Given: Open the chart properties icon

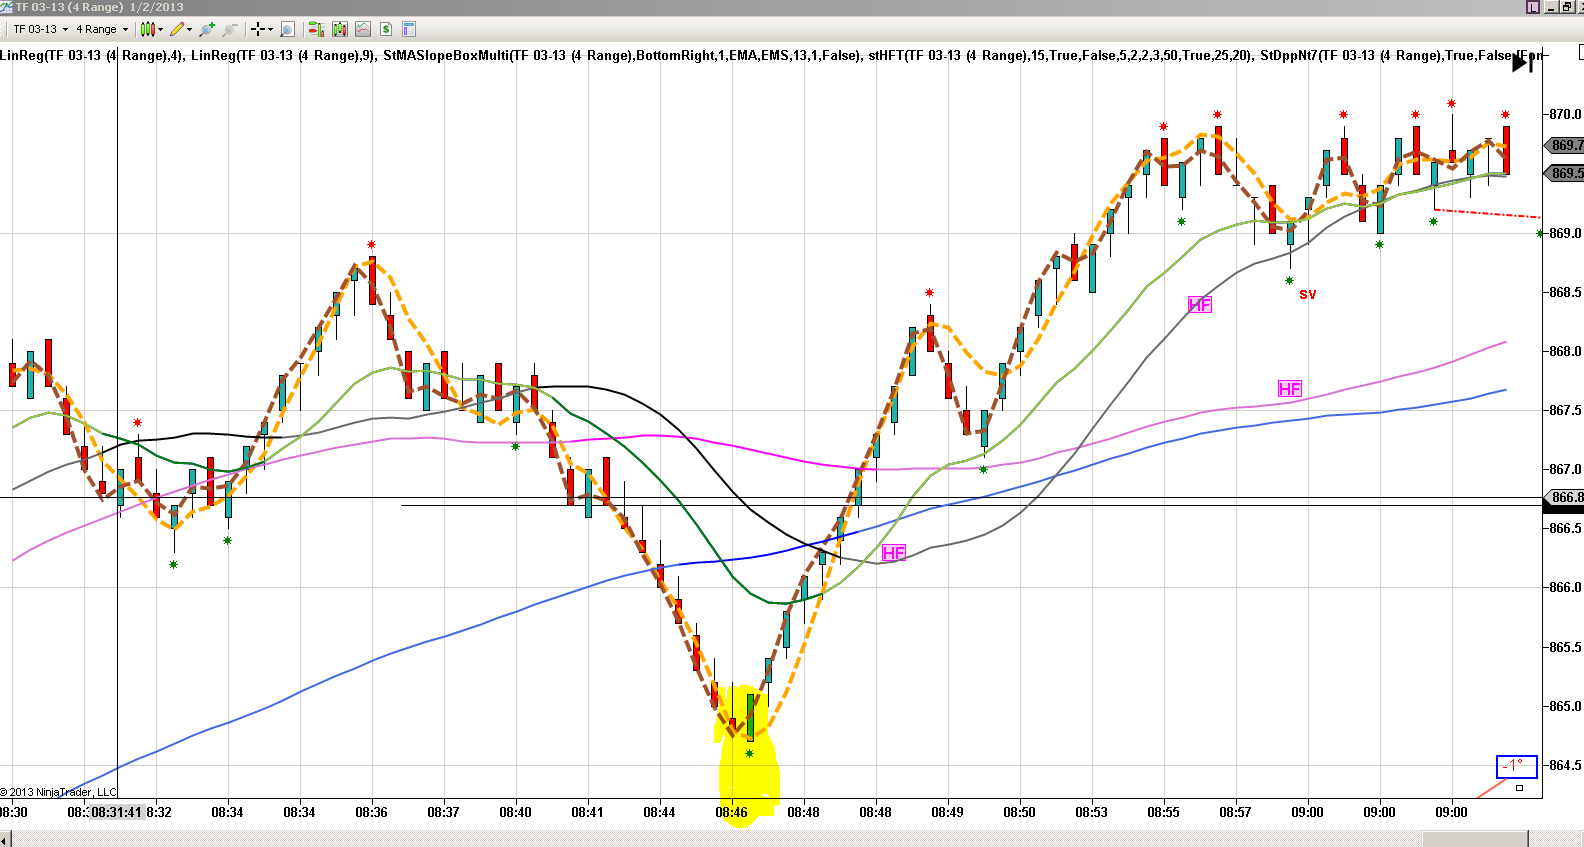Looking at the screenshot, I should [408, 29].
